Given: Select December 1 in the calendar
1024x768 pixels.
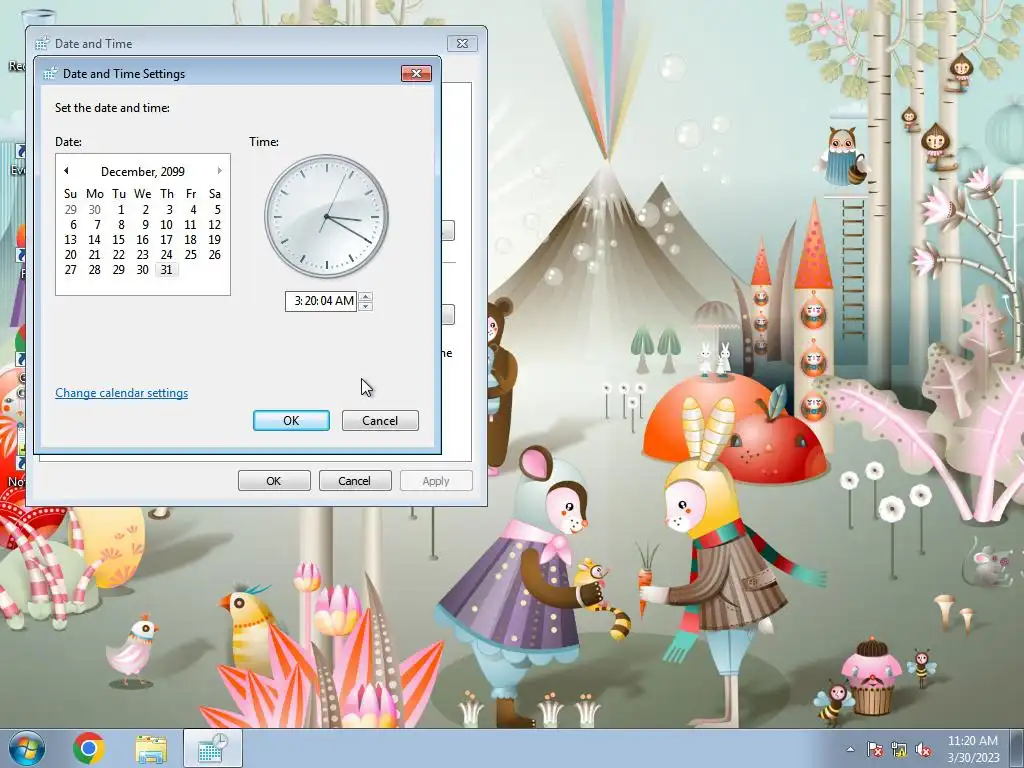Looking at the screenshot, I should pos(120,210).
